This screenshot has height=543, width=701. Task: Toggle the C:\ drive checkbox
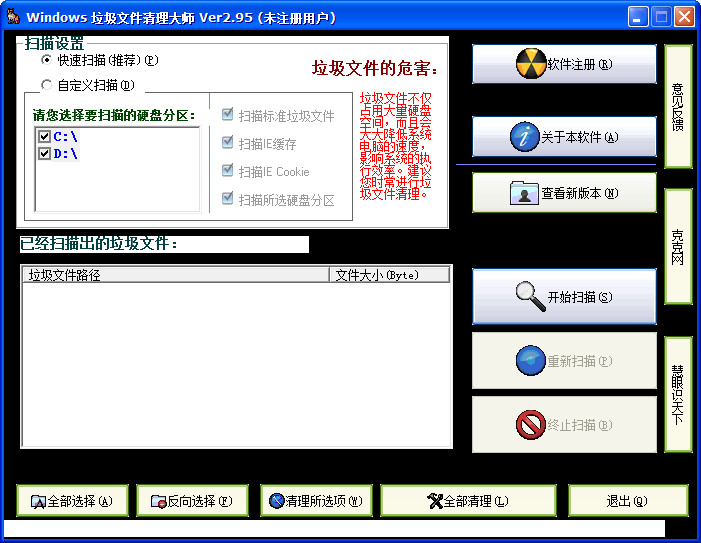(x=44, y=136)
